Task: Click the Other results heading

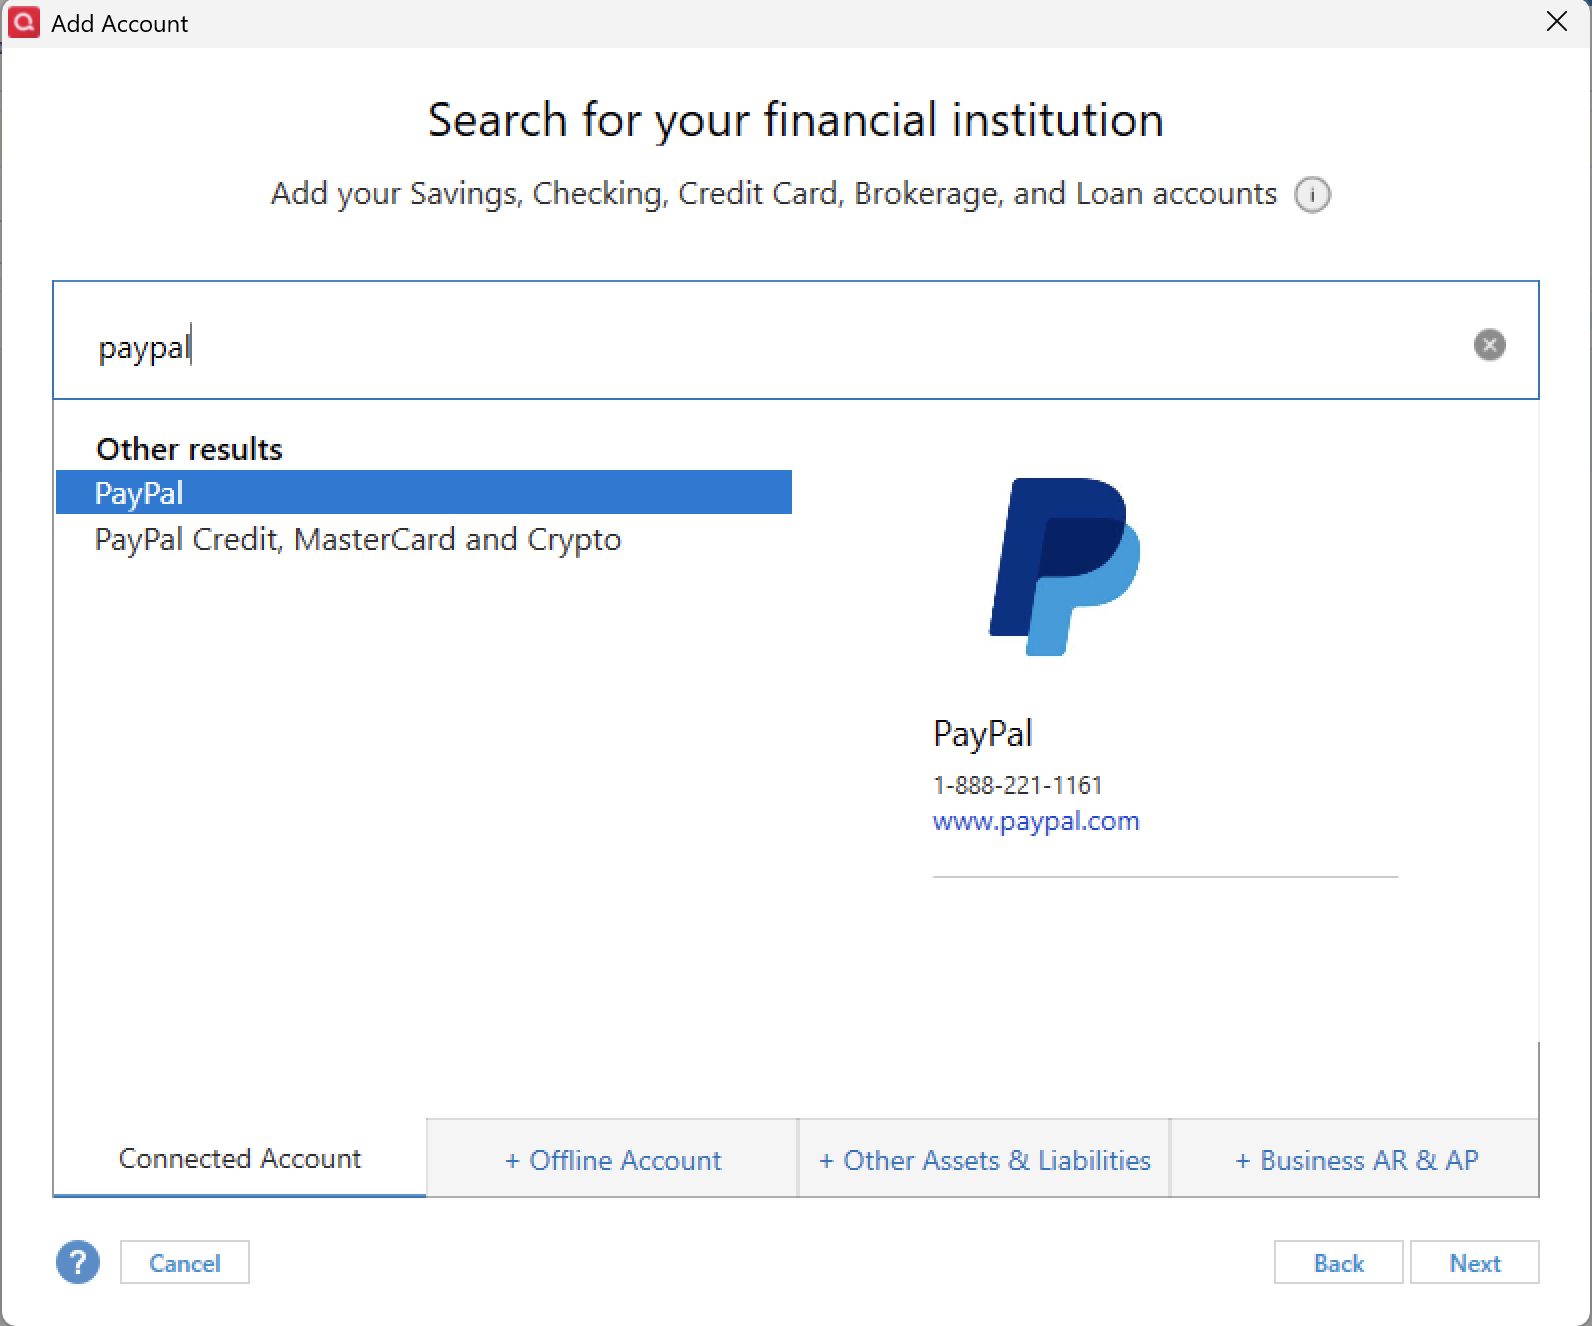Action: point(189,449)
